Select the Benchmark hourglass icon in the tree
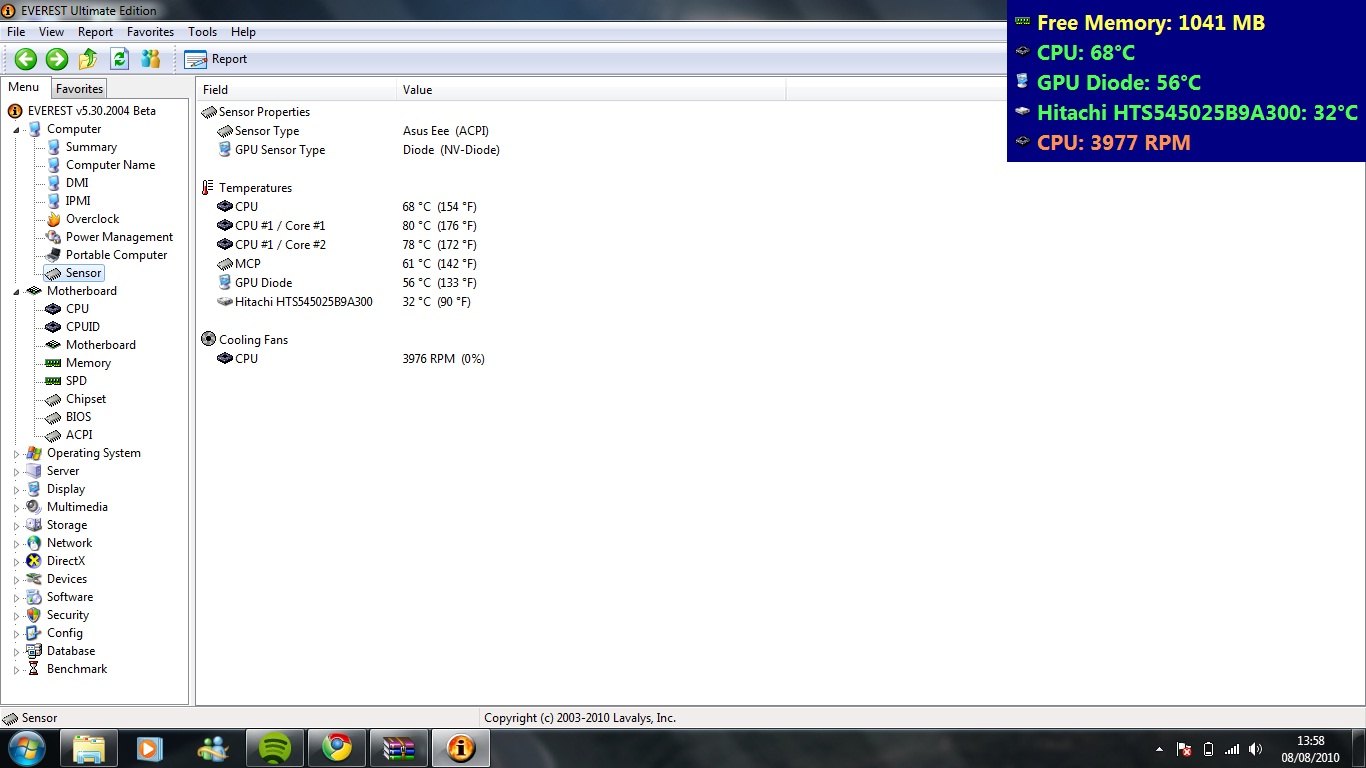The height and width of the screenshot is (768, 1366). (x=34, y=669)
